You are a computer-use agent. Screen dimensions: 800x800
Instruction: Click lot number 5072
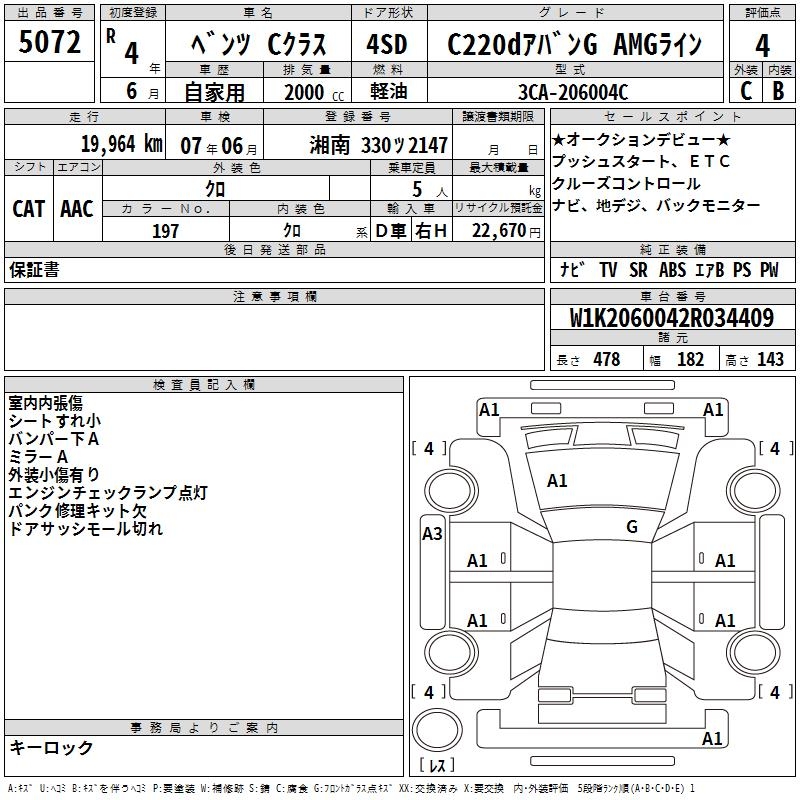[50, 43]
